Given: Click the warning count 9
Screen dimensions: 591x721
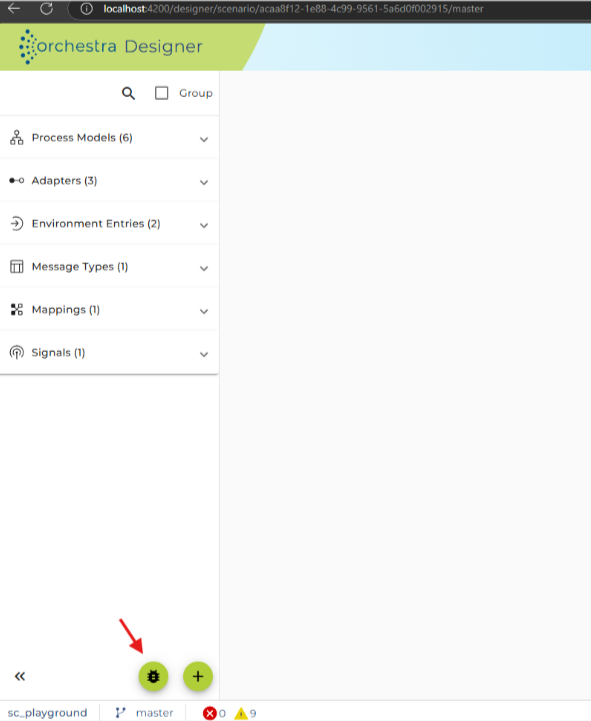Looking at the screenshot, I should point(253,713).
